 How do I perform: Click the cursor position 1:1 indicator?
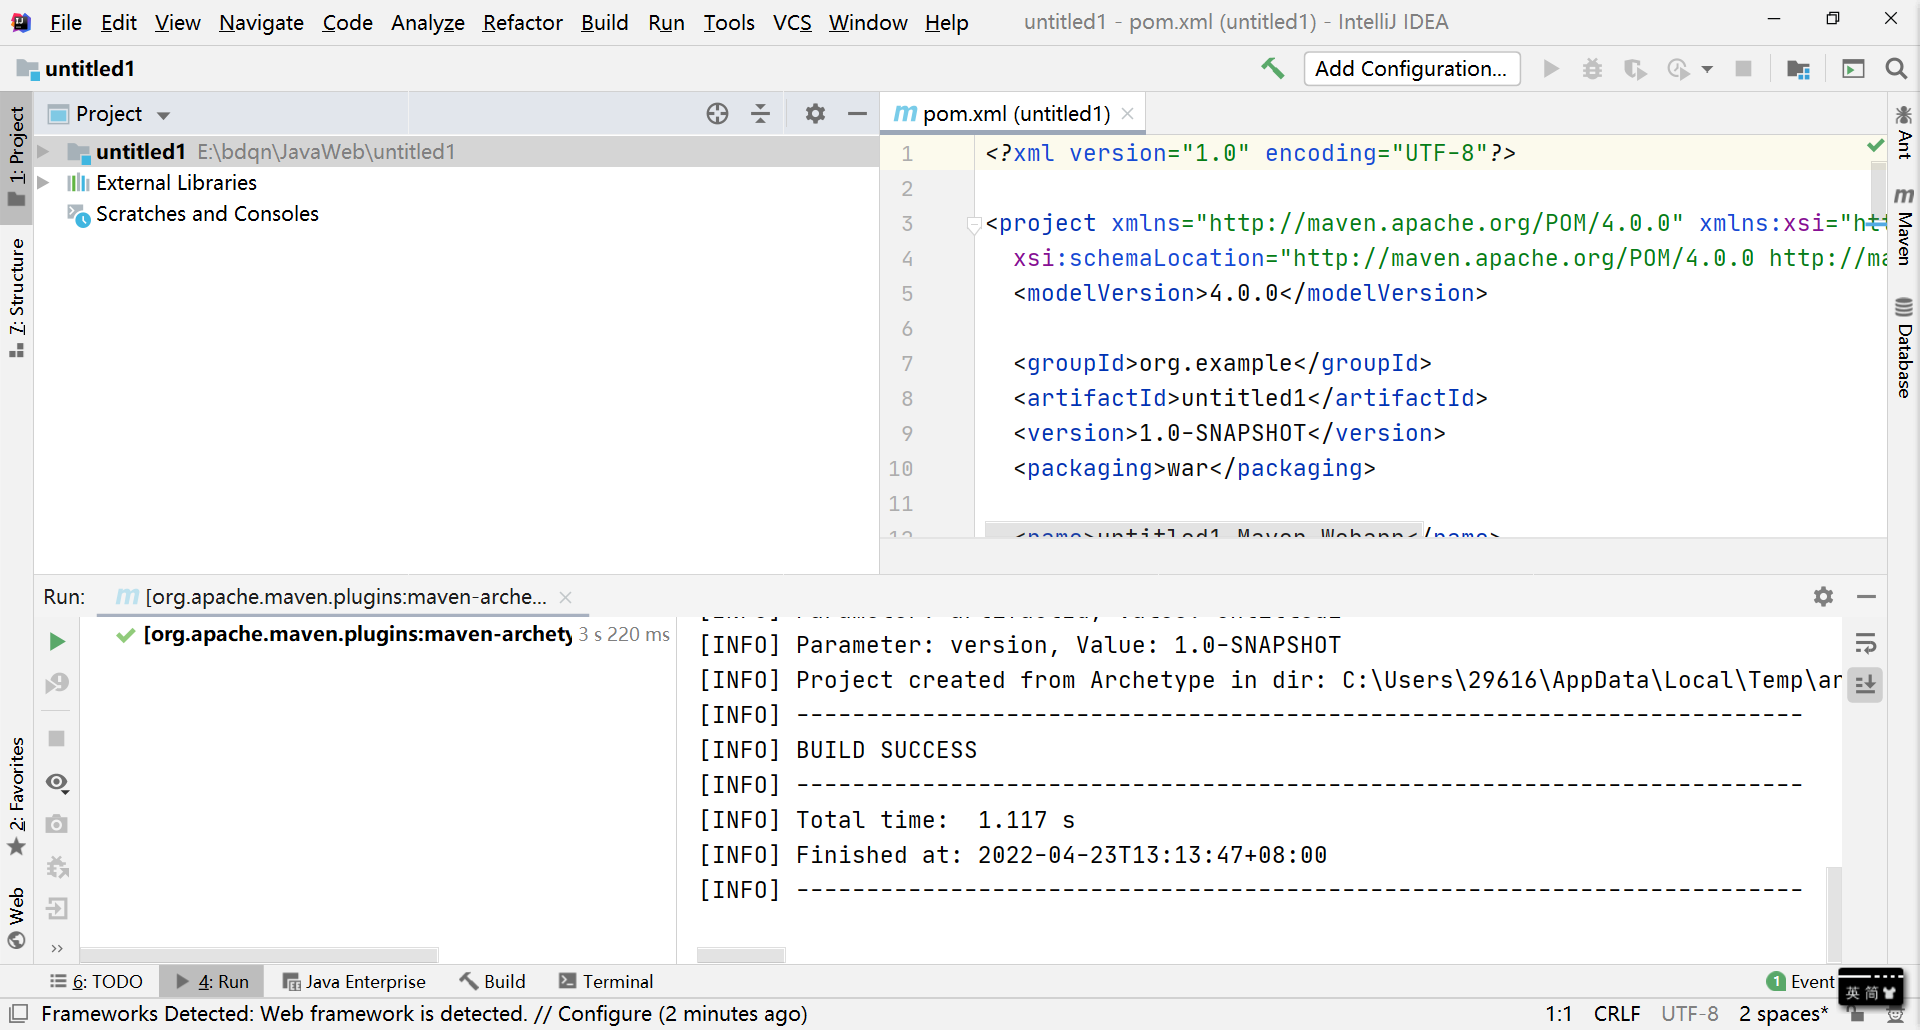[1558, 1014]
